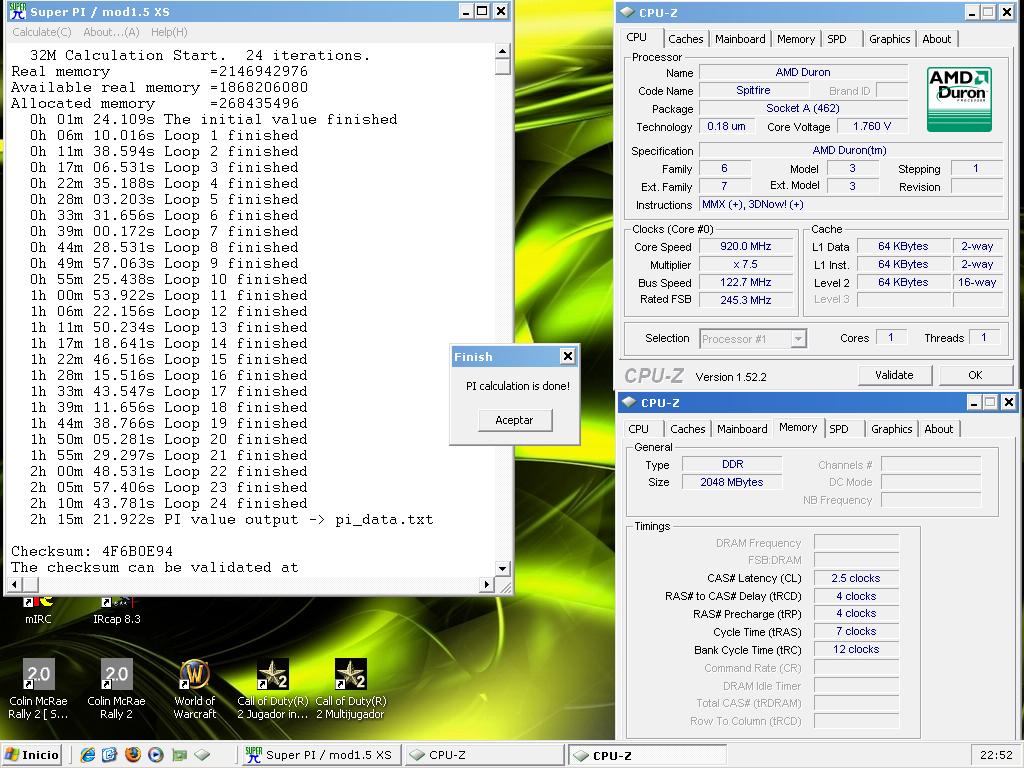Select Mainboard tab in lower CPU-Z window

click(x=742, y=429)
